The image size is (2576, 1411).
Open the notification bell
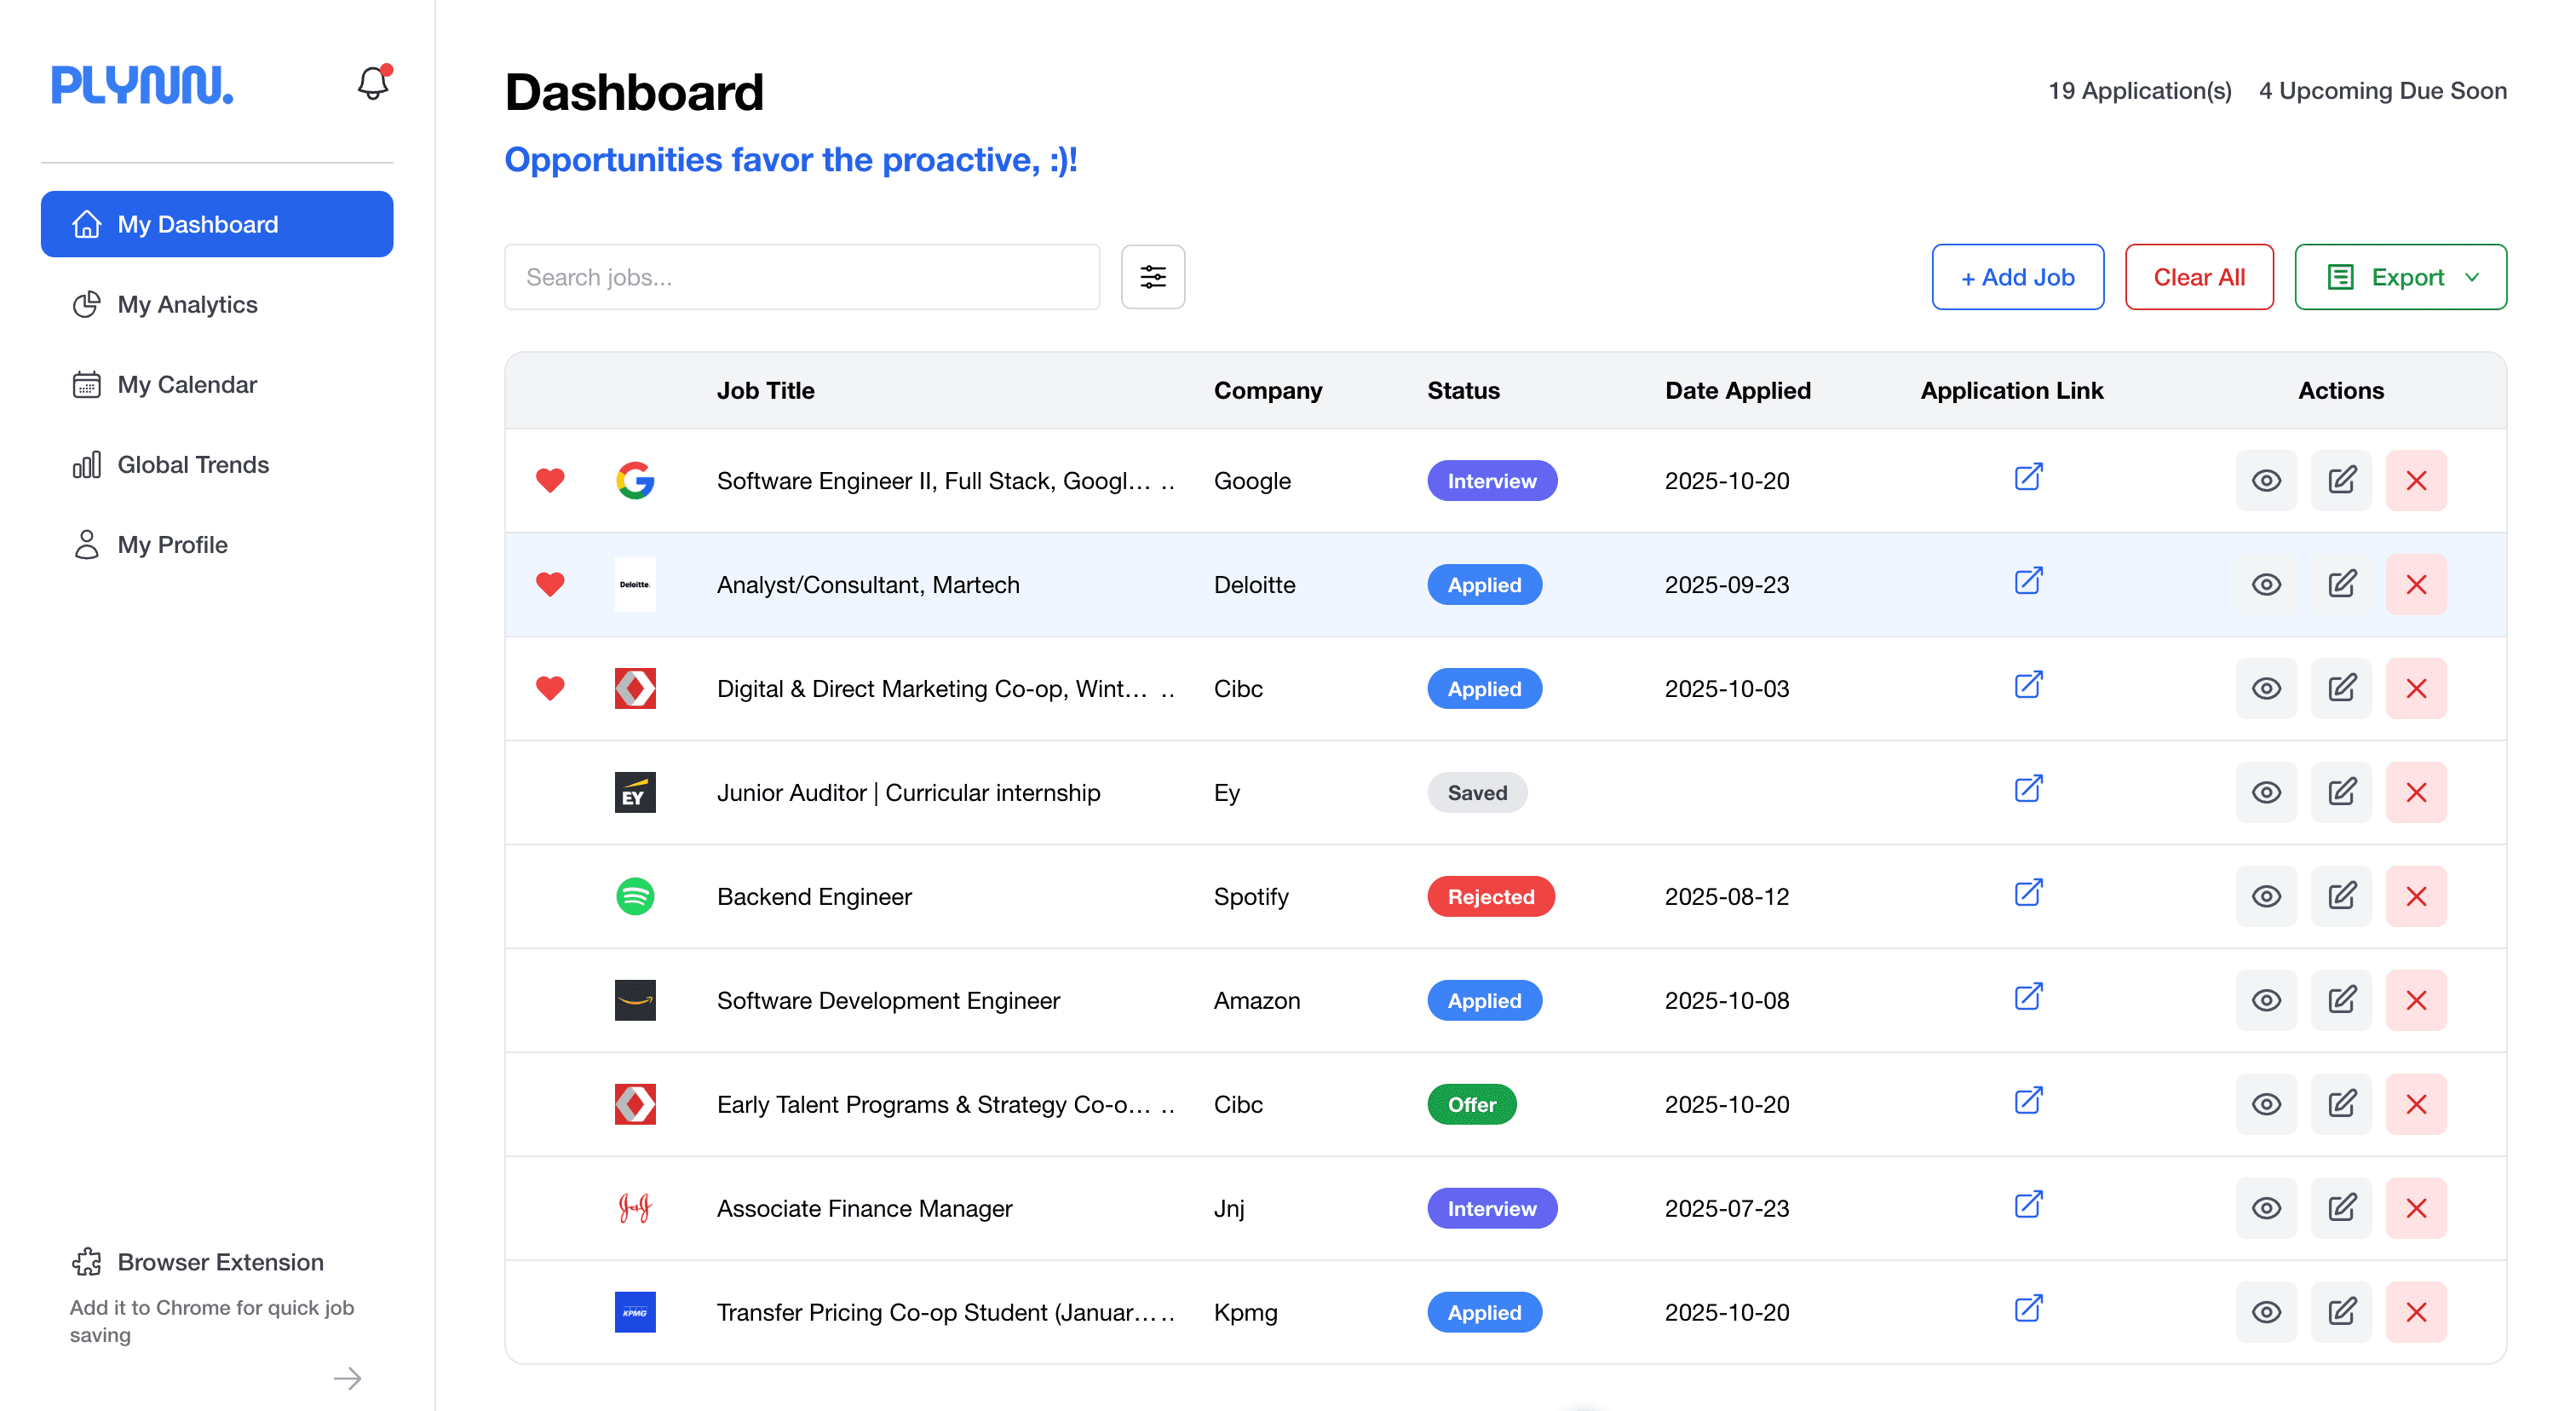tap(372, 83)
